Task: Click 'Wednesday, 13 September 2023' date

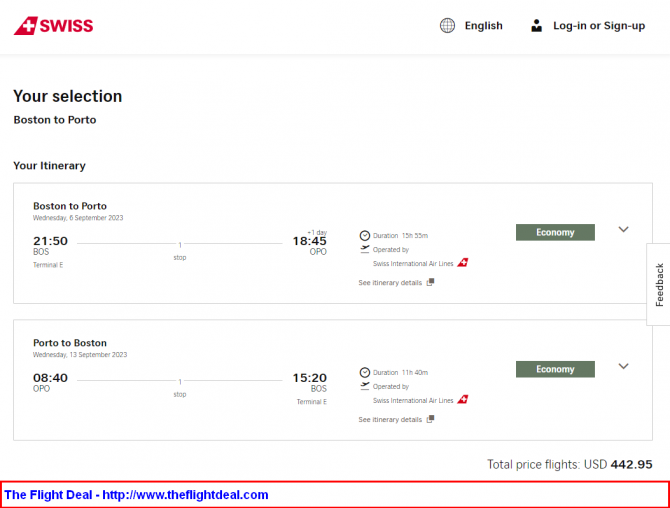Action: (80, 355)
